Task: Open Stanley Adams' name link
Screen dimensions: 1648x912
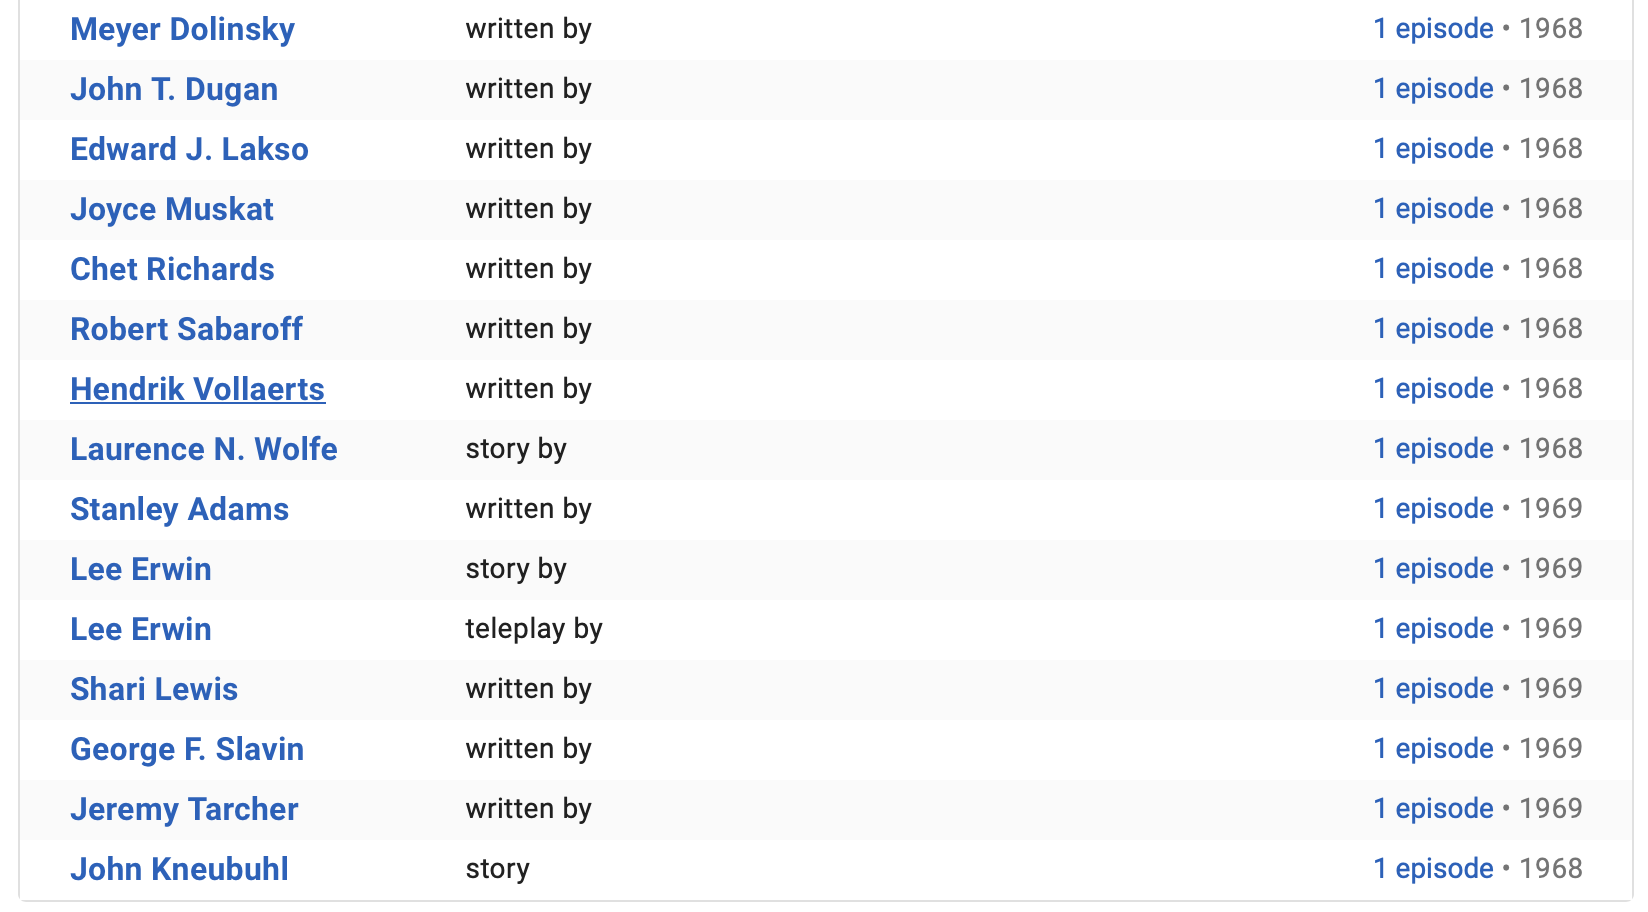Action: click(x=179, y=510)
